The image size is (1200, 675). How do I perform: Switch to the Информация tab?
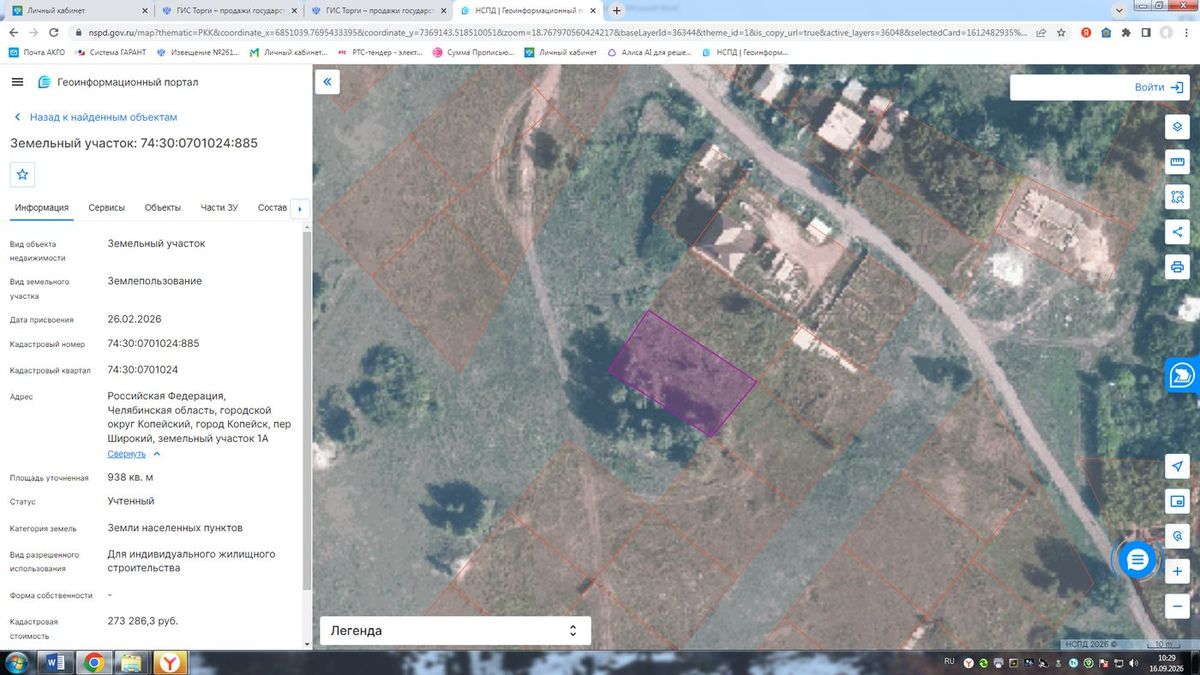(x=42, y=208)
